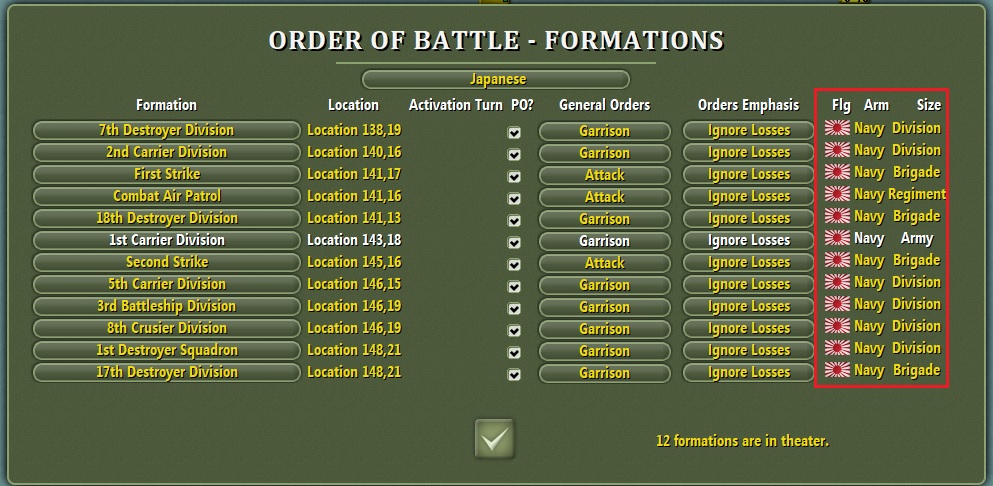The width and height of the screenshot is (993, 486).
Task: Select the 2nd Carrier Division formation button
Action: click(167, 153)
